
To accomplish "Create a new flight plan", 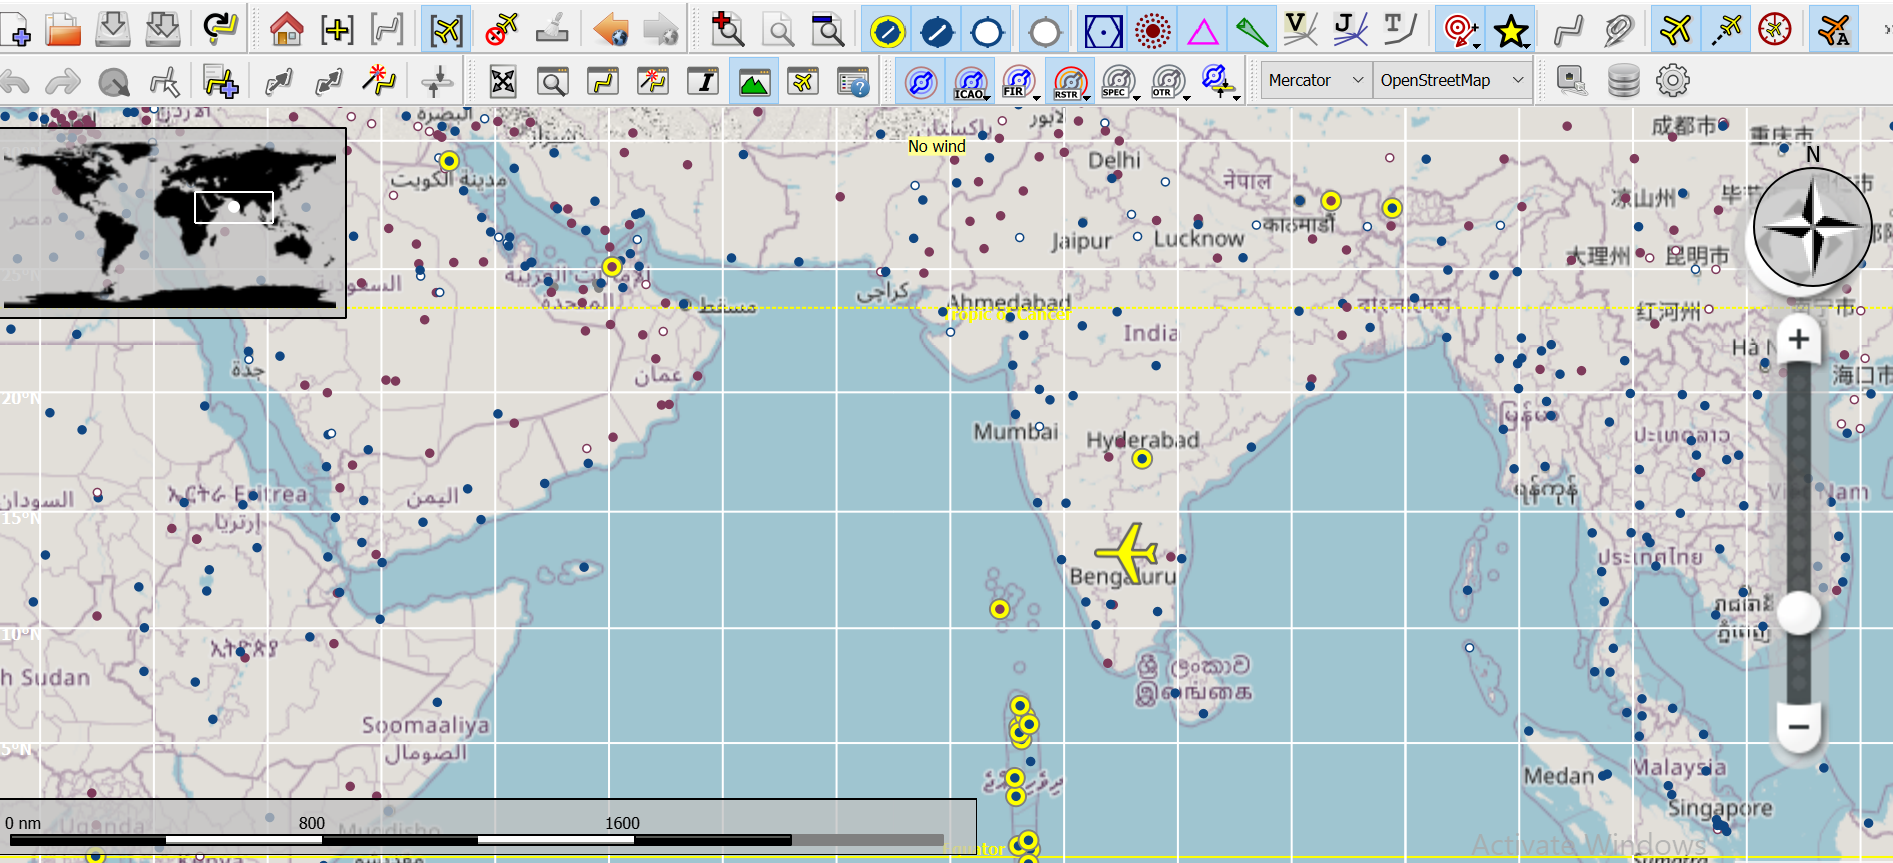I will [16, 29].
